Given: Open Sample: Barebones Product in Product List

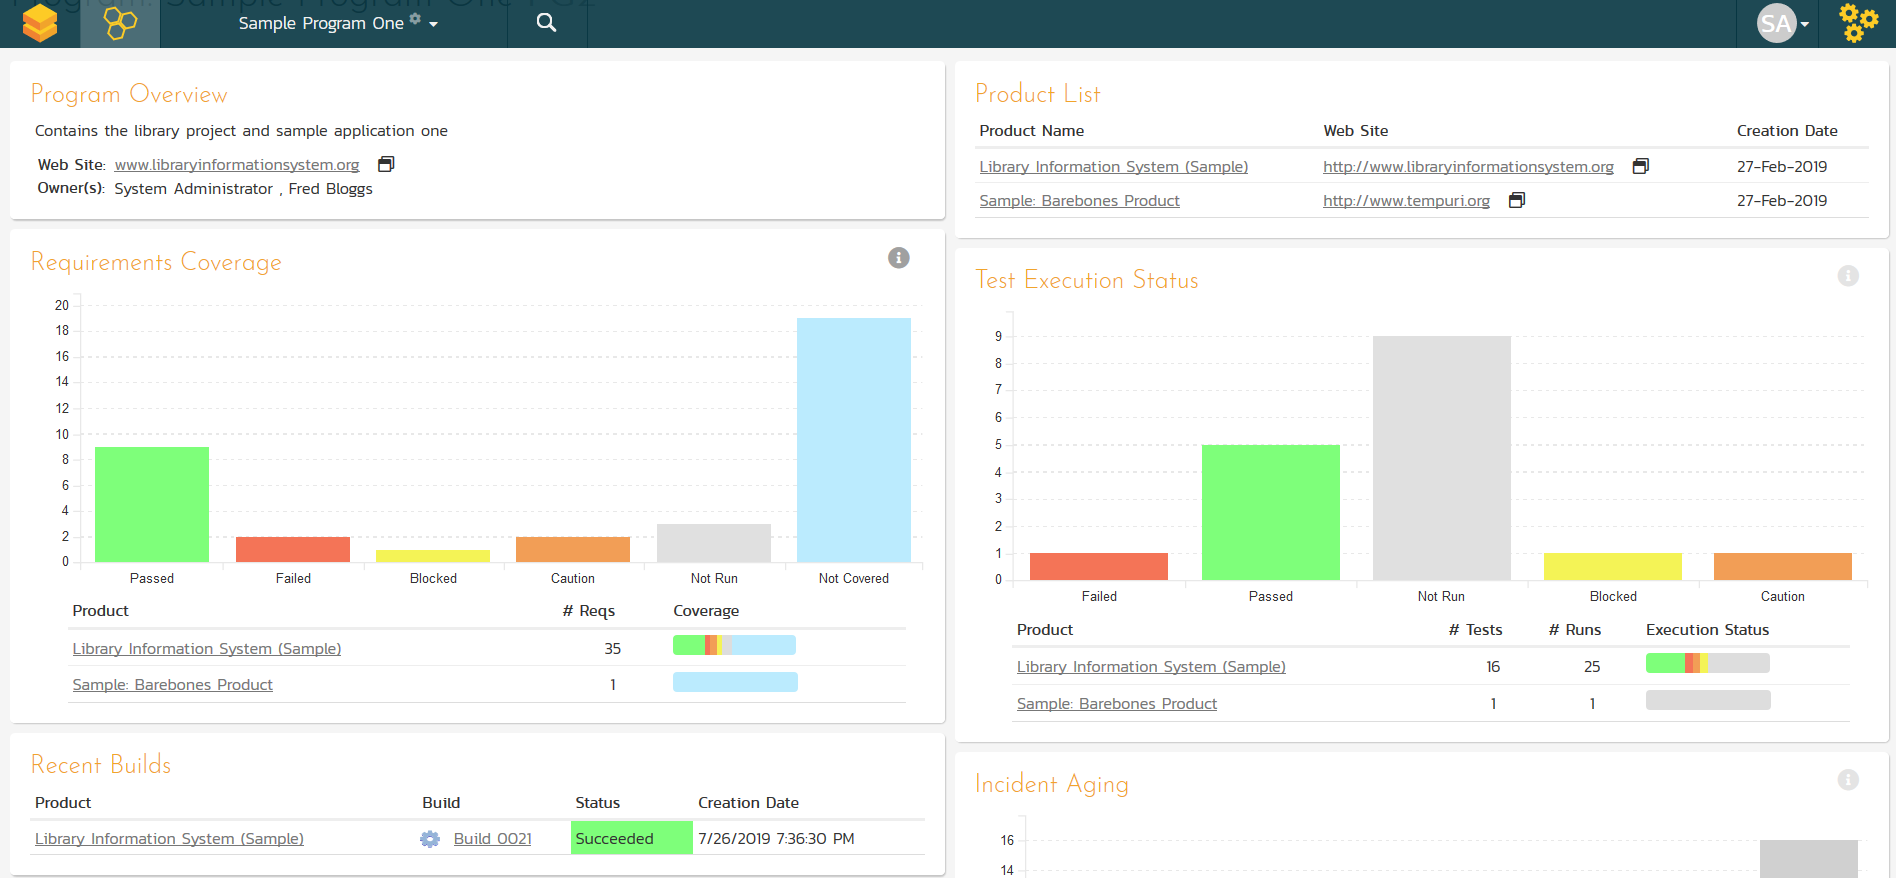Looking at the screenshot, I should 1079,201.
